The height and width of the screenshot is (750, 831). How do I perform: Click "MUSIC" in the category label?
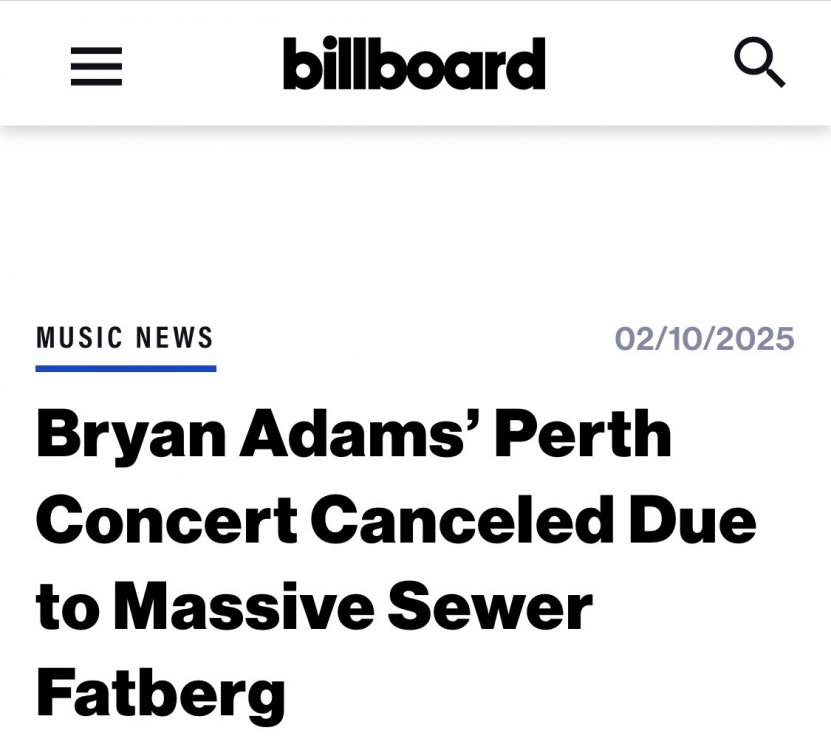(78, 338)
